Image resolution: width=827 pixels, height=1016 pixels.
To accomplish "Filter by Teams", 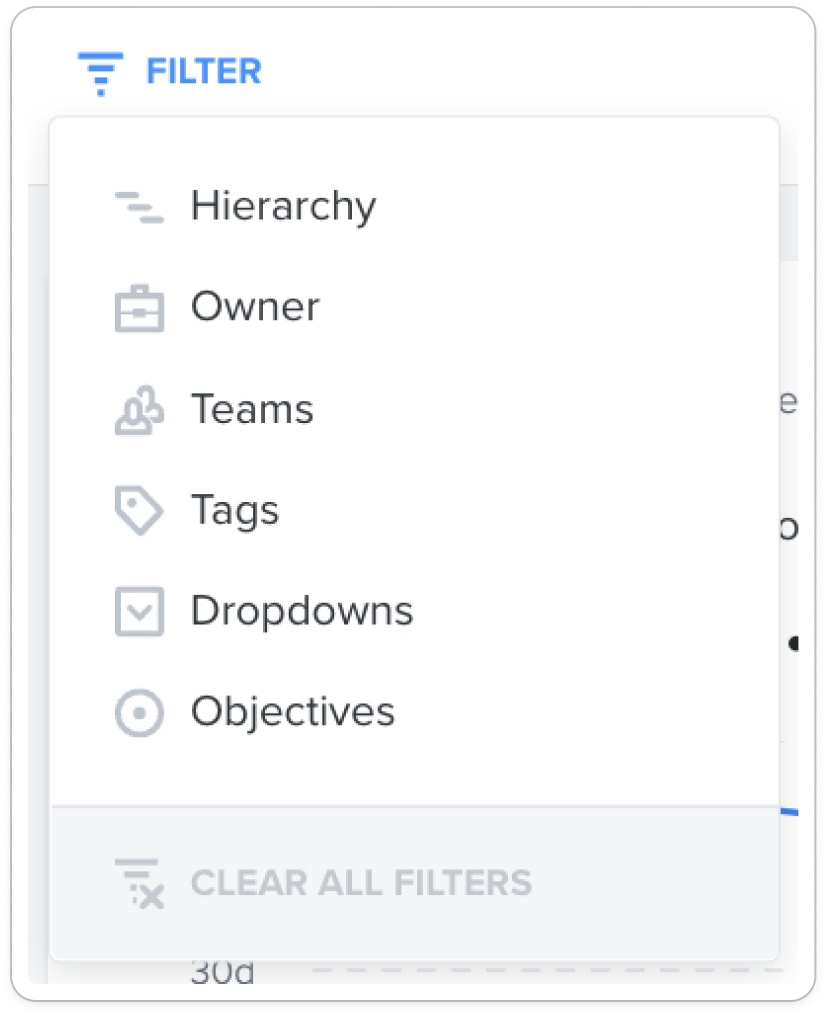I will pyautogui.click(x=415, y=409).
